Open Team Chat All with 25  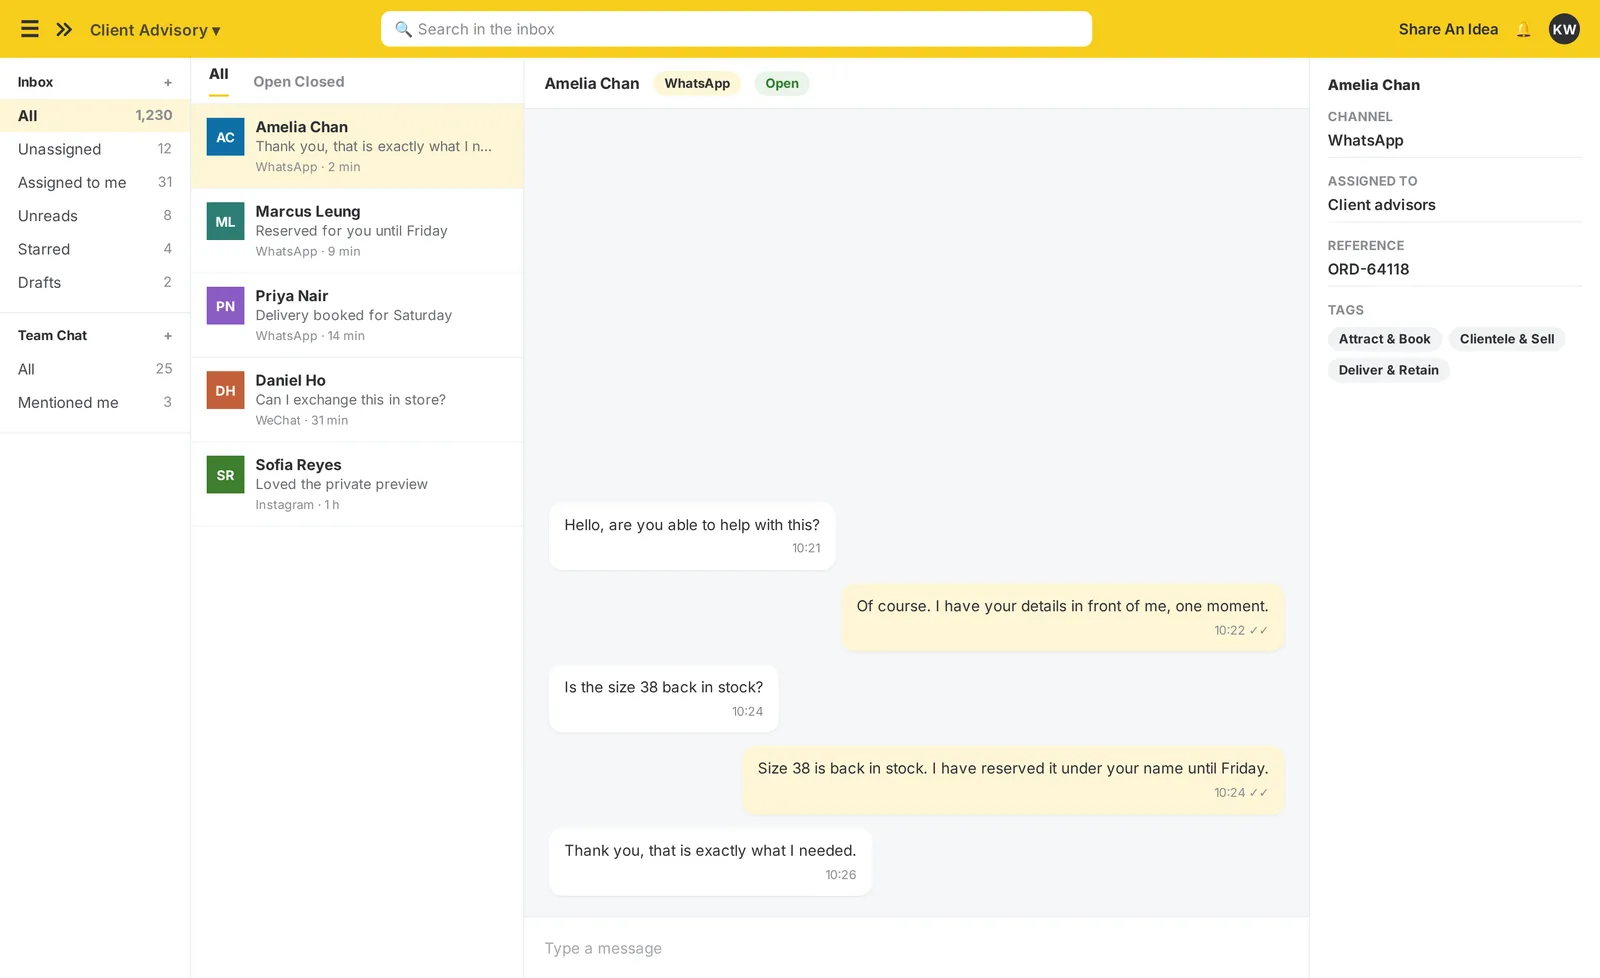pyautogui.click(x=95, y=369)
